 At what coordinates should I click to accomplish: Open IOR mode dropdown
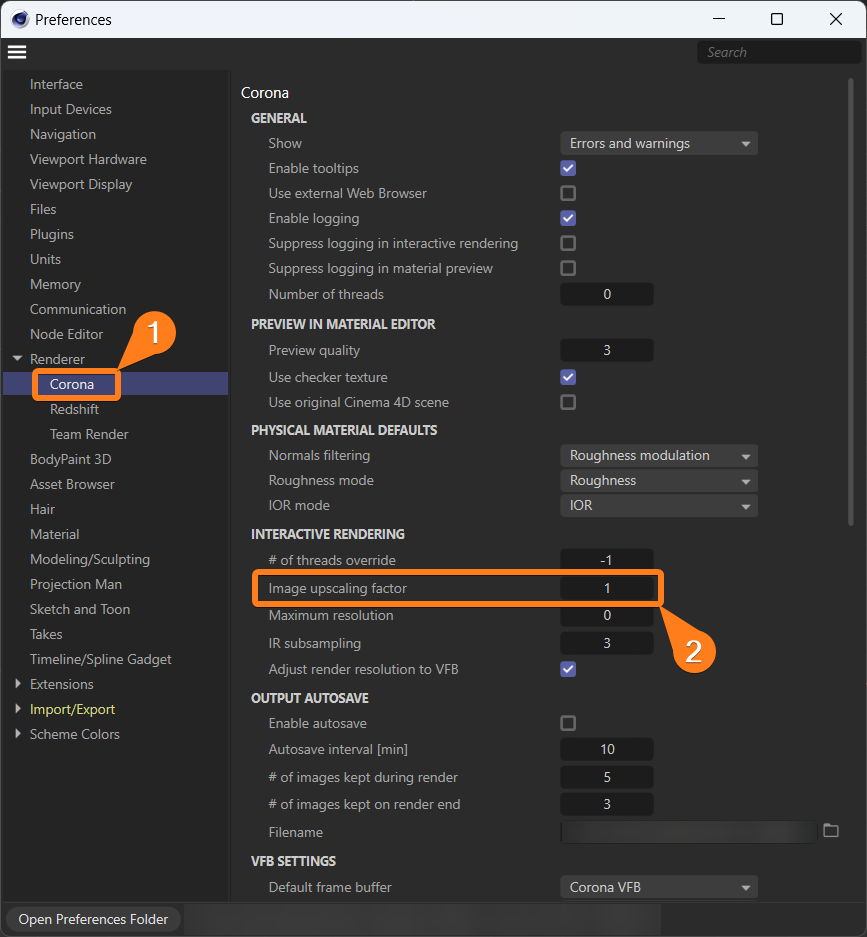658,506
